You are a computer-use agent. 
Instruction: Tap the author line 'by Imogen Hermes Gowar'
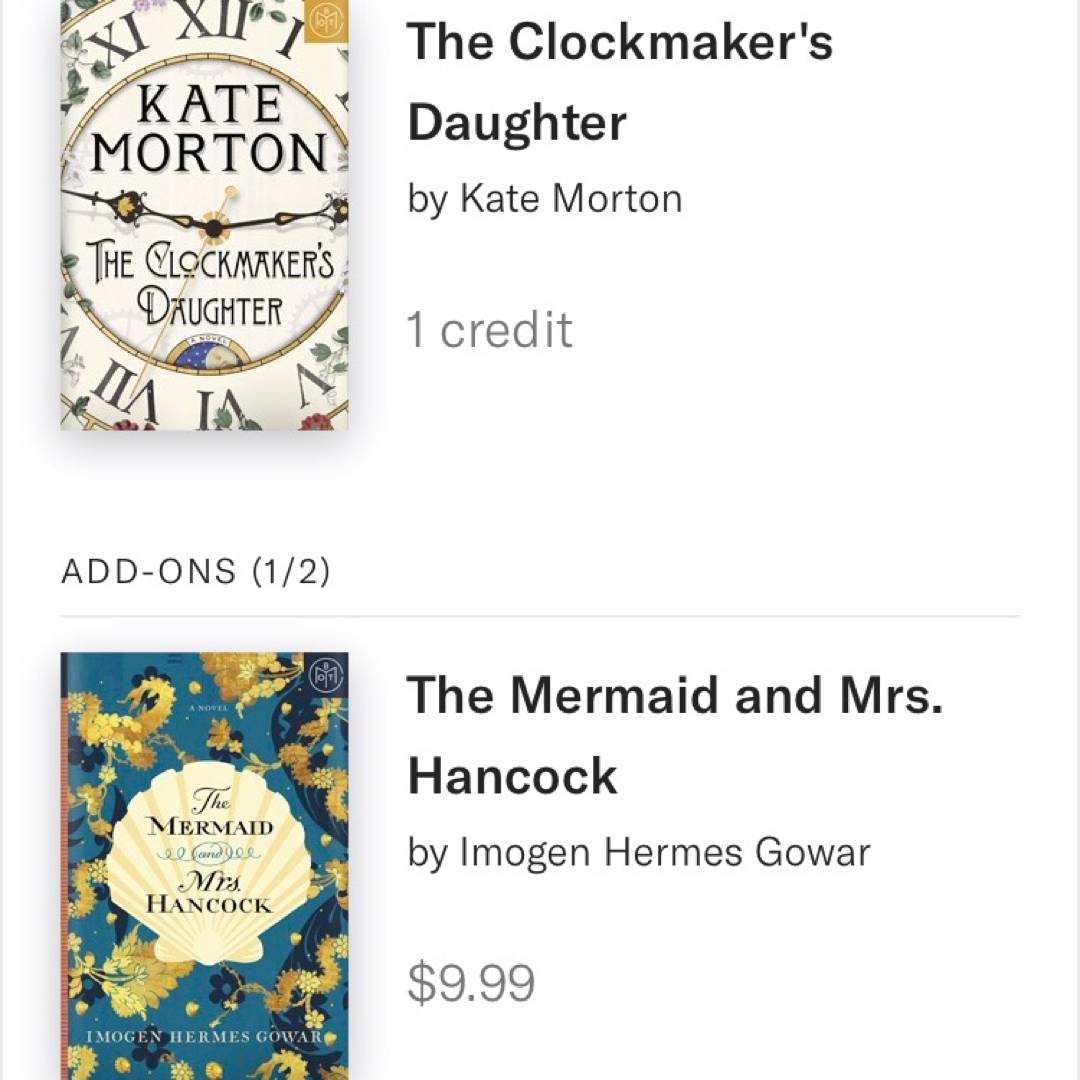coord(638,853)
